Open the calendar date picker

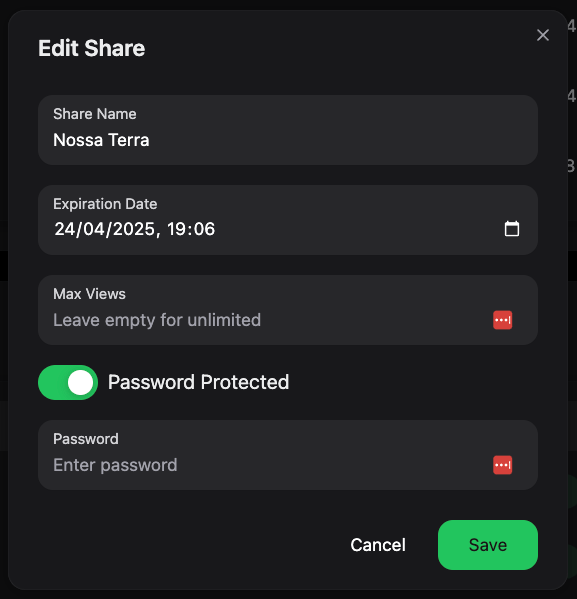(x=512, y=229)
